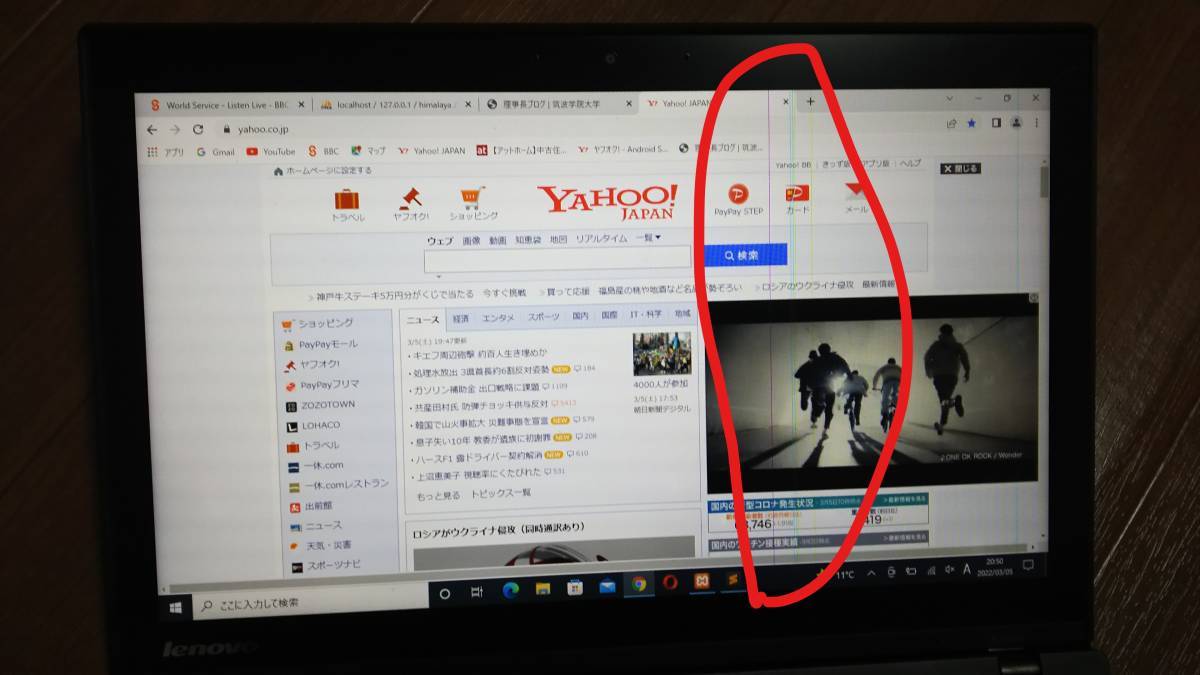The width and height of the screenshot is (1200, 675).
Task: Select the スポーツ news tab
Action: [543, 316]
